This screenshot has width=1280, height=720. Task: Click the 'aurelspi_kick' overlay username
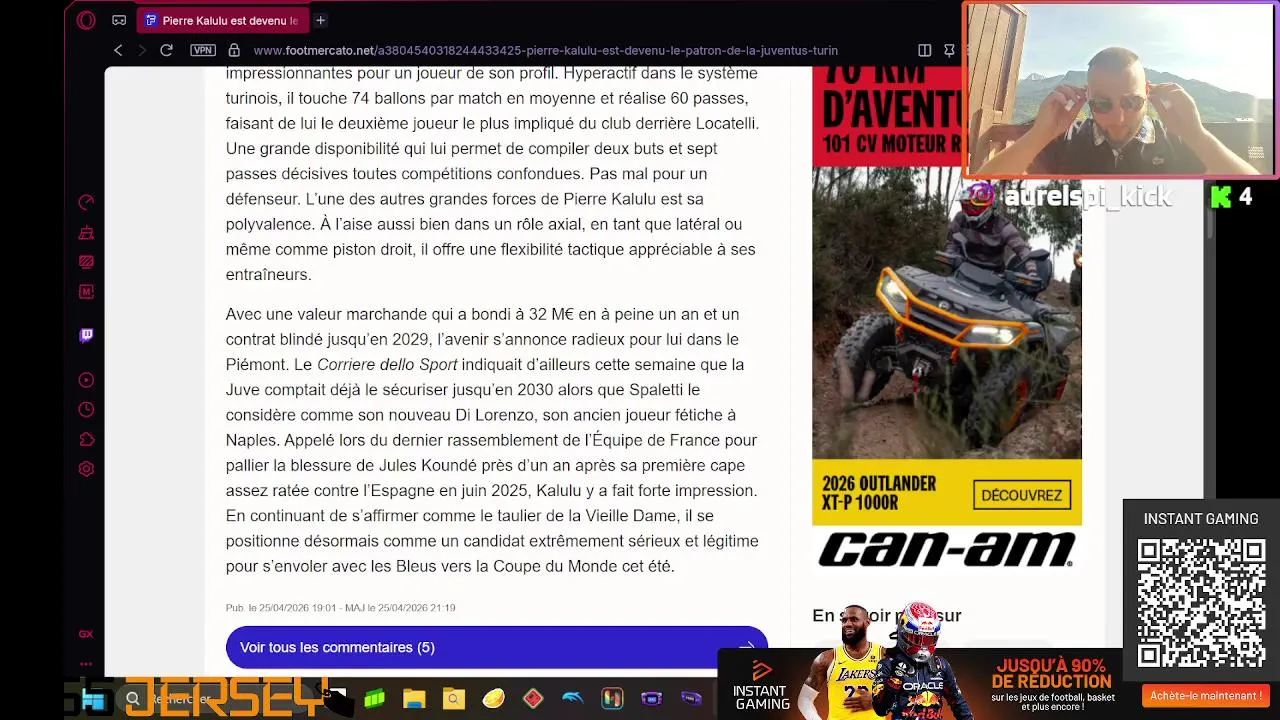[x=1087, y=197]
